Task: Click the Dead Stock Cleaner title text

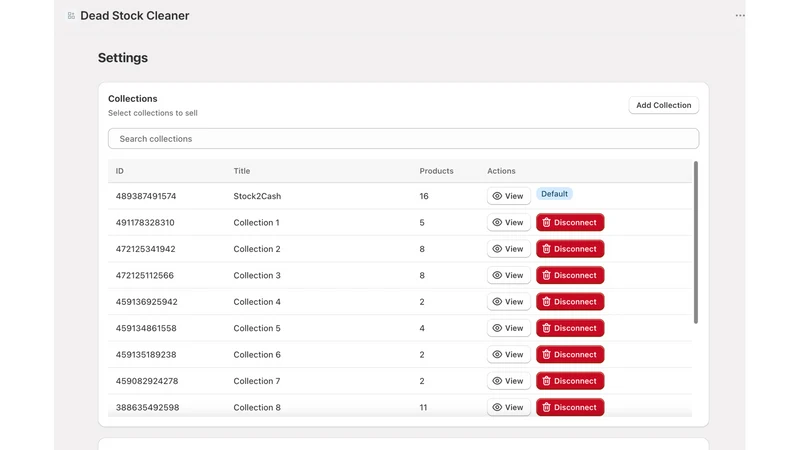Action: click(135, 16)
